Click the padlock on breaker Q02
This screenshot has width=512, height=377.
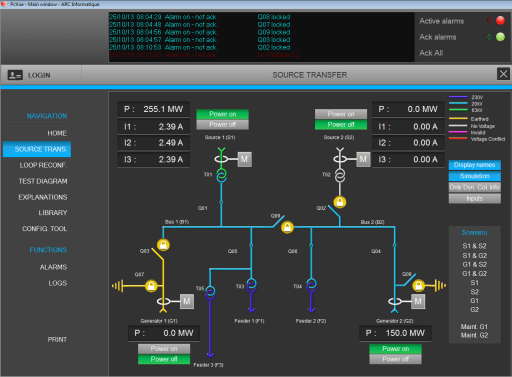340,202
